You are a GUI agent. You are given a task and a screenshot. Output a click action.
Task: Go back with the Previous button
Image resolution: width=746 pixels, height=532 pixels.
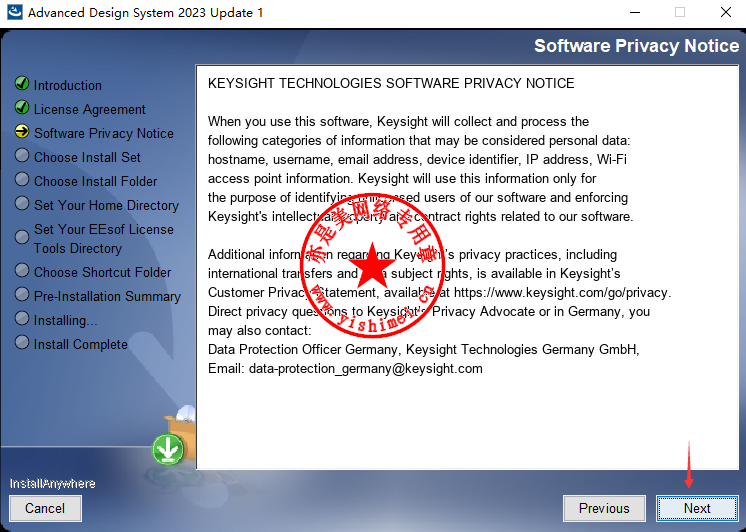click(x=604, y=508)
